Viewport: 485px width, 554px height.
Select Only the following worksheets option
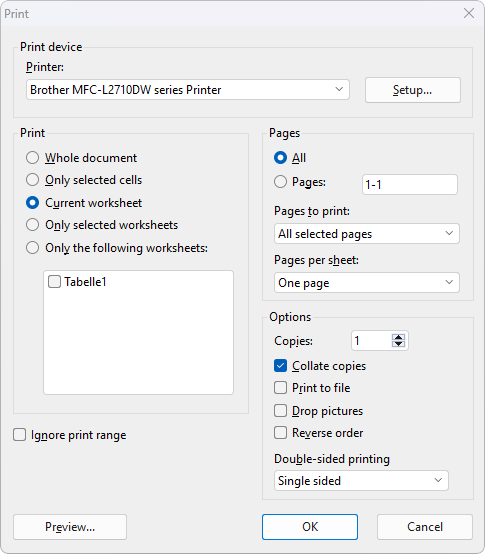(32, 248)
